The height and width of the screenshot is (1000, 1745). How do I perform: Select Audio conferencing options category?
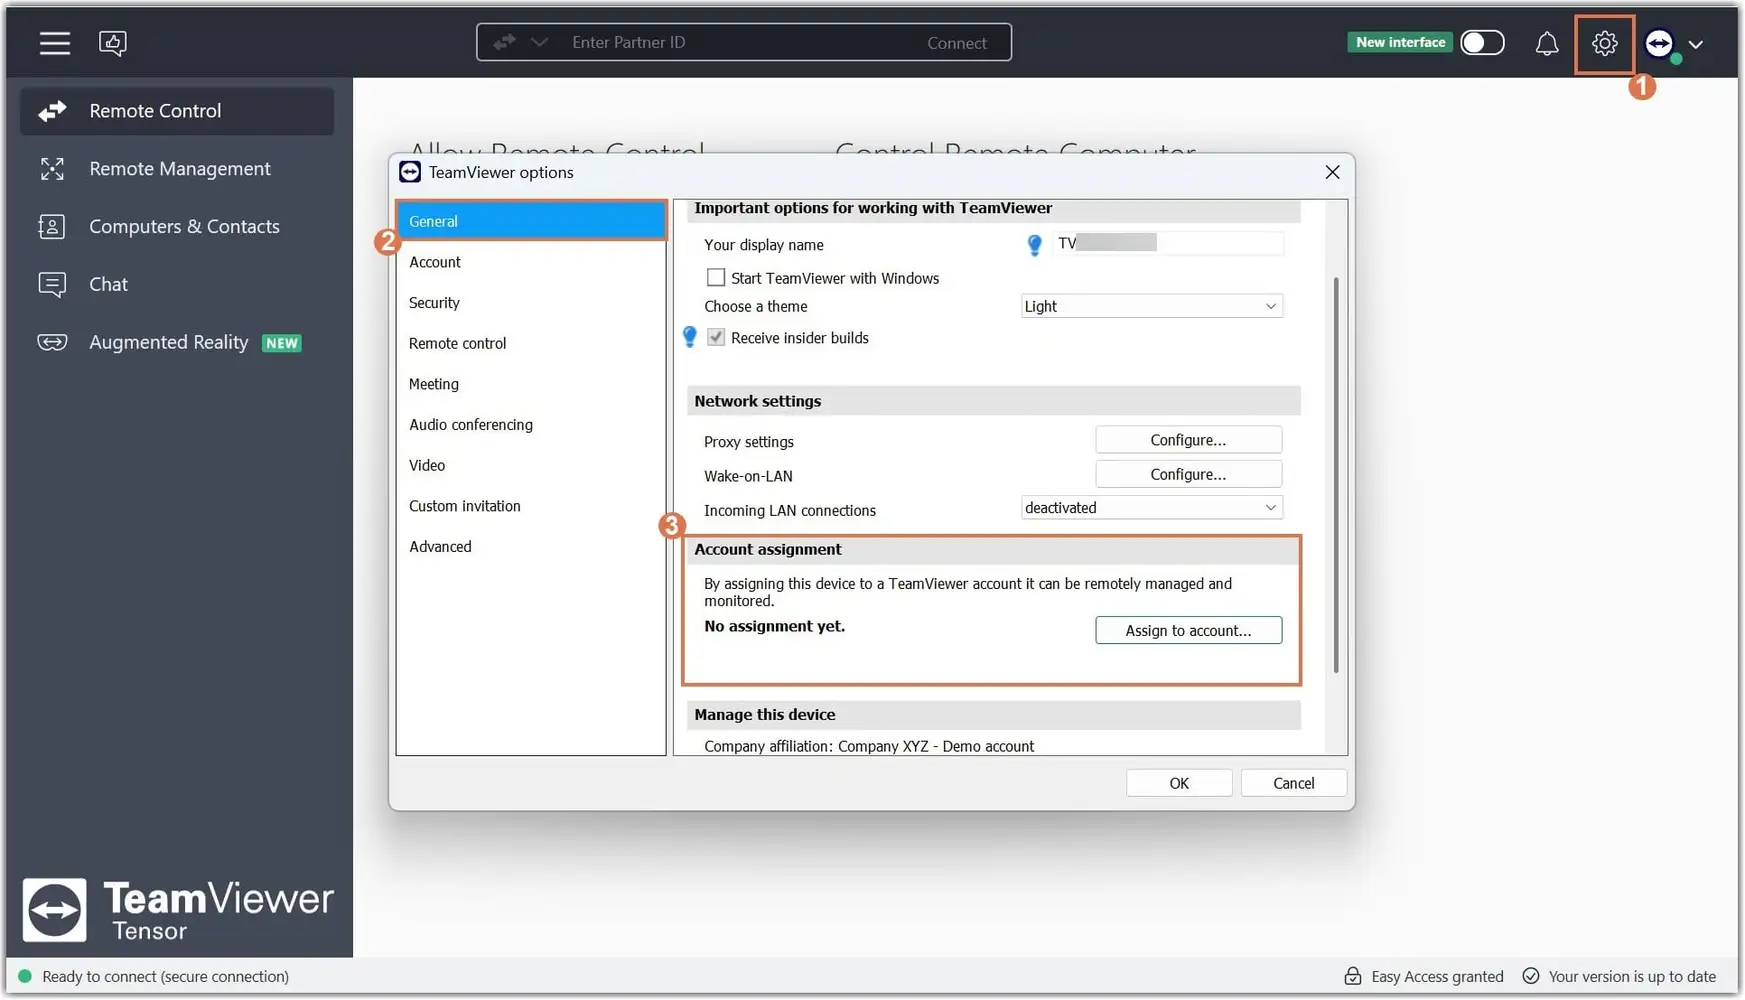click(531, 425)
